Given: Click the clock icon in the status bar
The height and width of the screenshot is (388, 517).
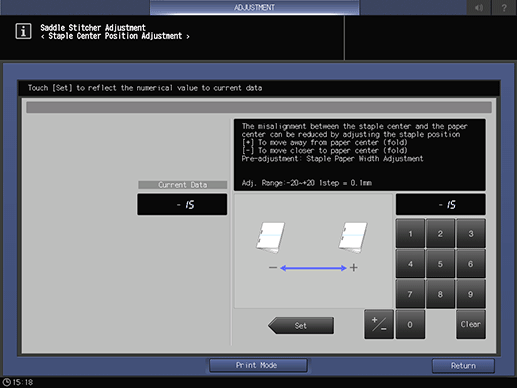Looking at the screenshot, I should tap(6, 382).
